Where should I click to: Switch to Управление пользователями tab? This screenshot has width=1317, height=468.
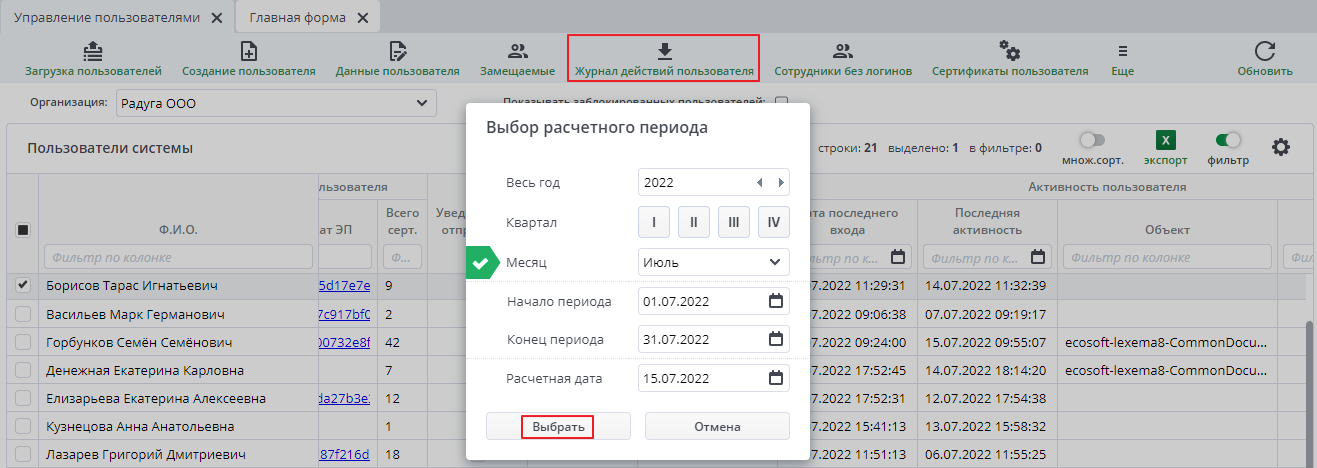click(107, 18)
